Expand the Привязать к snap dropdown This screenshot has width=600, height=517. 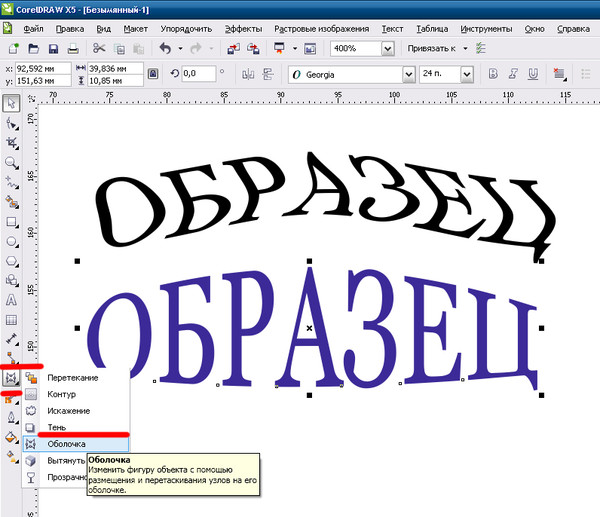point(465,48)
